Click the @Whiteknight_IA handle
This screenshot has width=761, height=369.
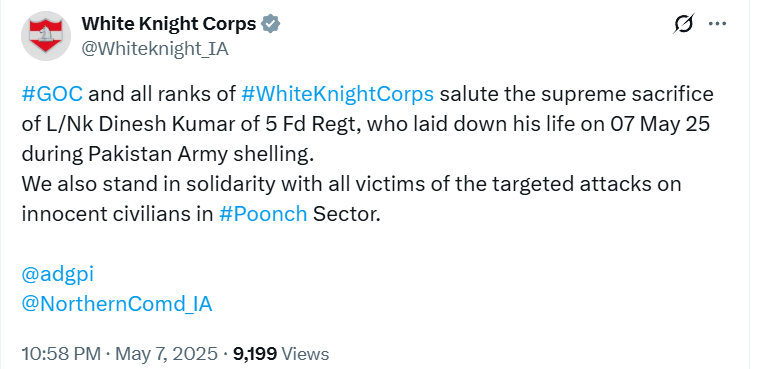click(155, 49)
